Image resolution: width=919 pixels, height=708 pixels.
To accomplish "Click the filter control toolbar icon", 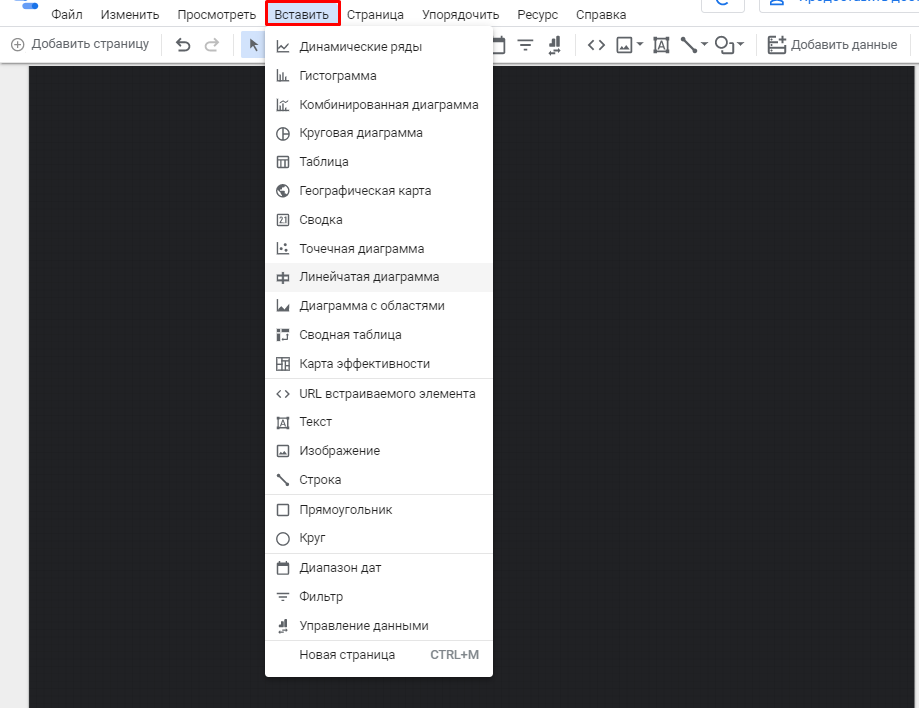I will click(525, 45).
